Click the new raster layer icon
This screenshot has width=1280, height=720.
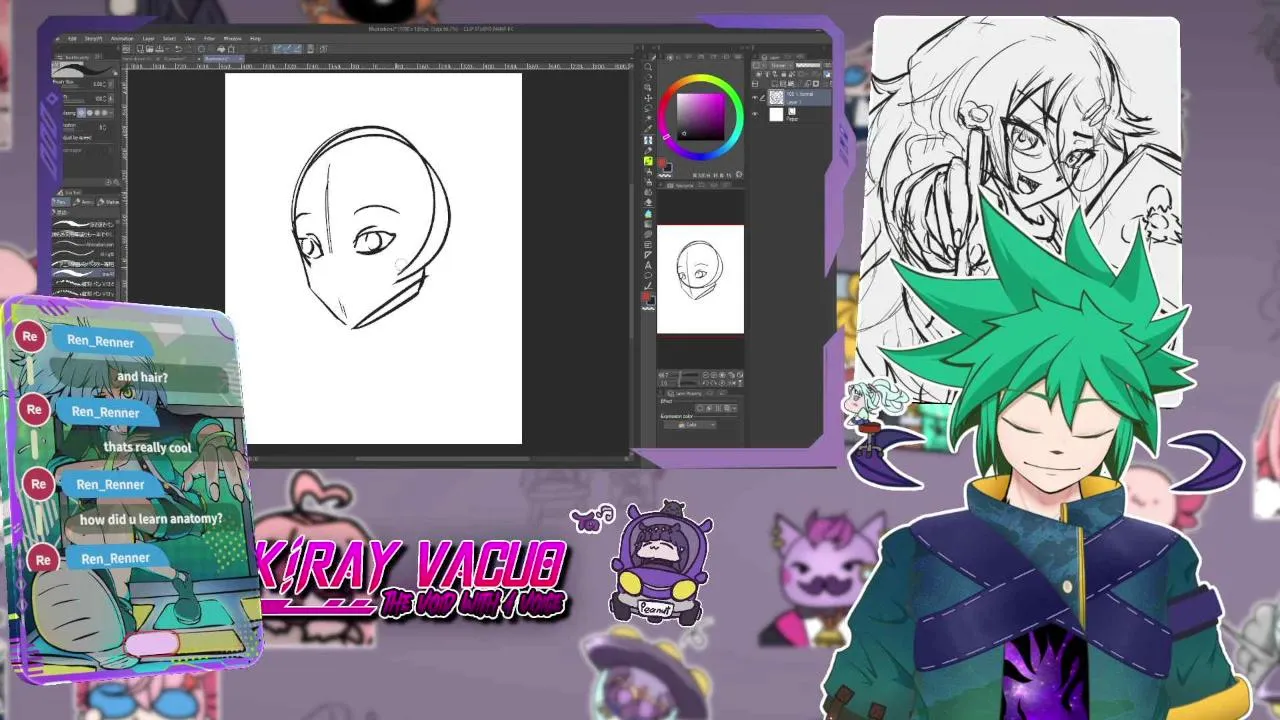[x=774, y=83]
